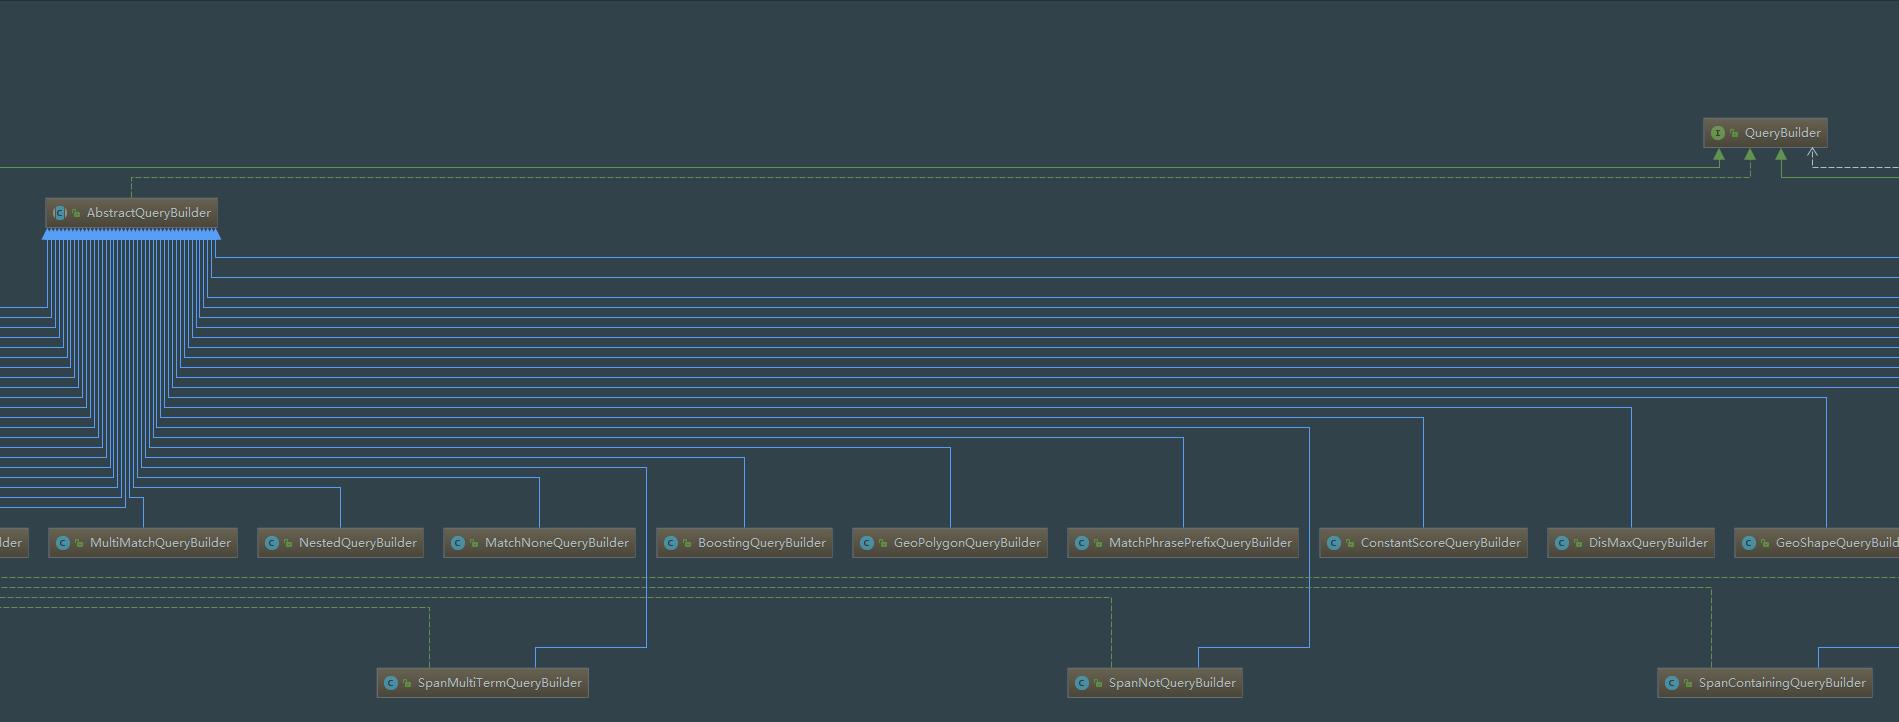Click the green visibility icon on MatchNoneQueryBuilder
This screenshot has height=722, width=1899.
click(x=473, y=543)
